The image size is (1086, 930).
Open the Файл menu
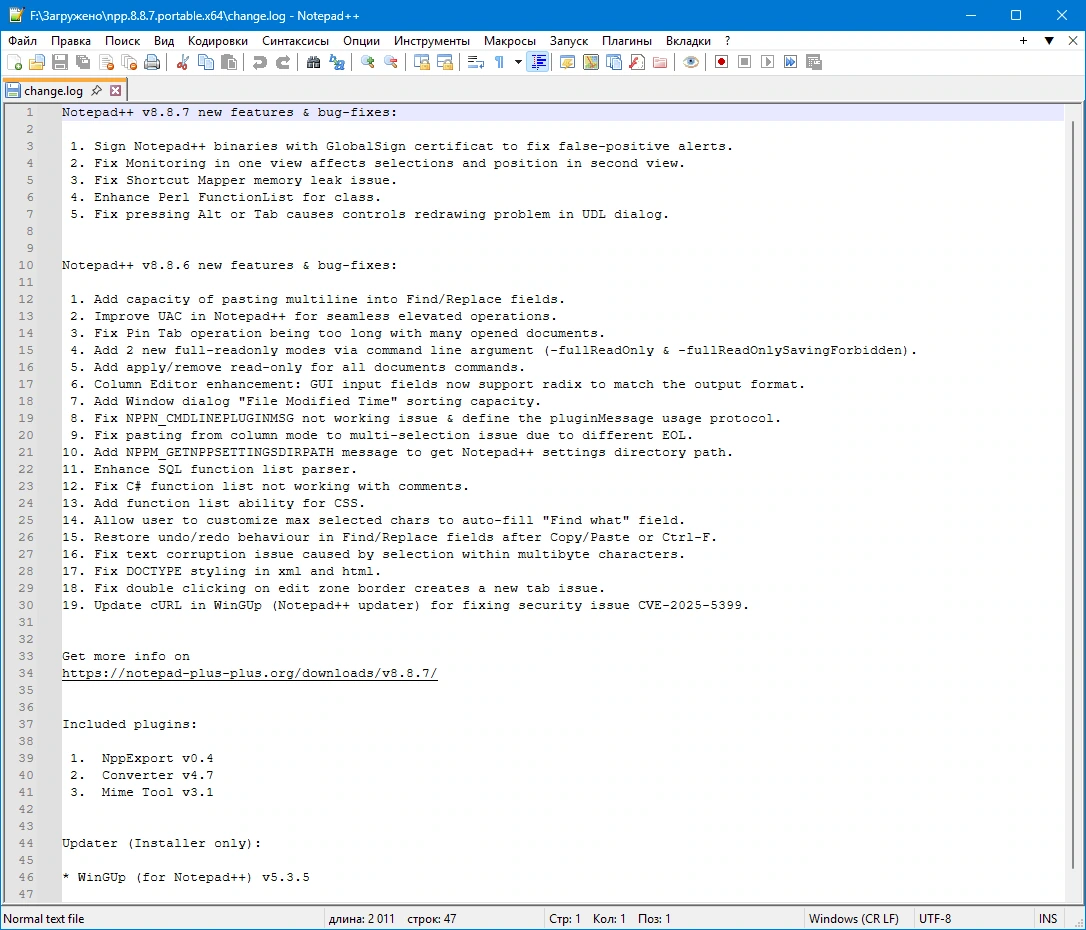23,41
